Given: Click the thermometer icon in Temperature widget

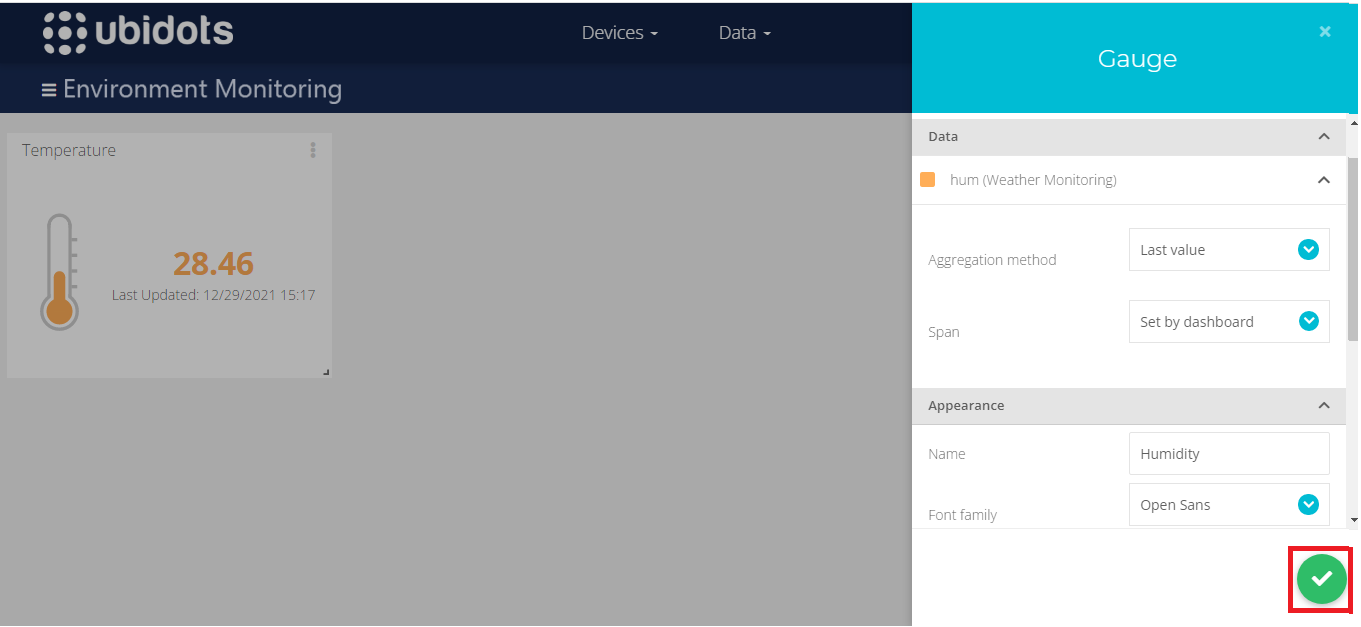Looking at the screenshot, I should coord(60,272).
